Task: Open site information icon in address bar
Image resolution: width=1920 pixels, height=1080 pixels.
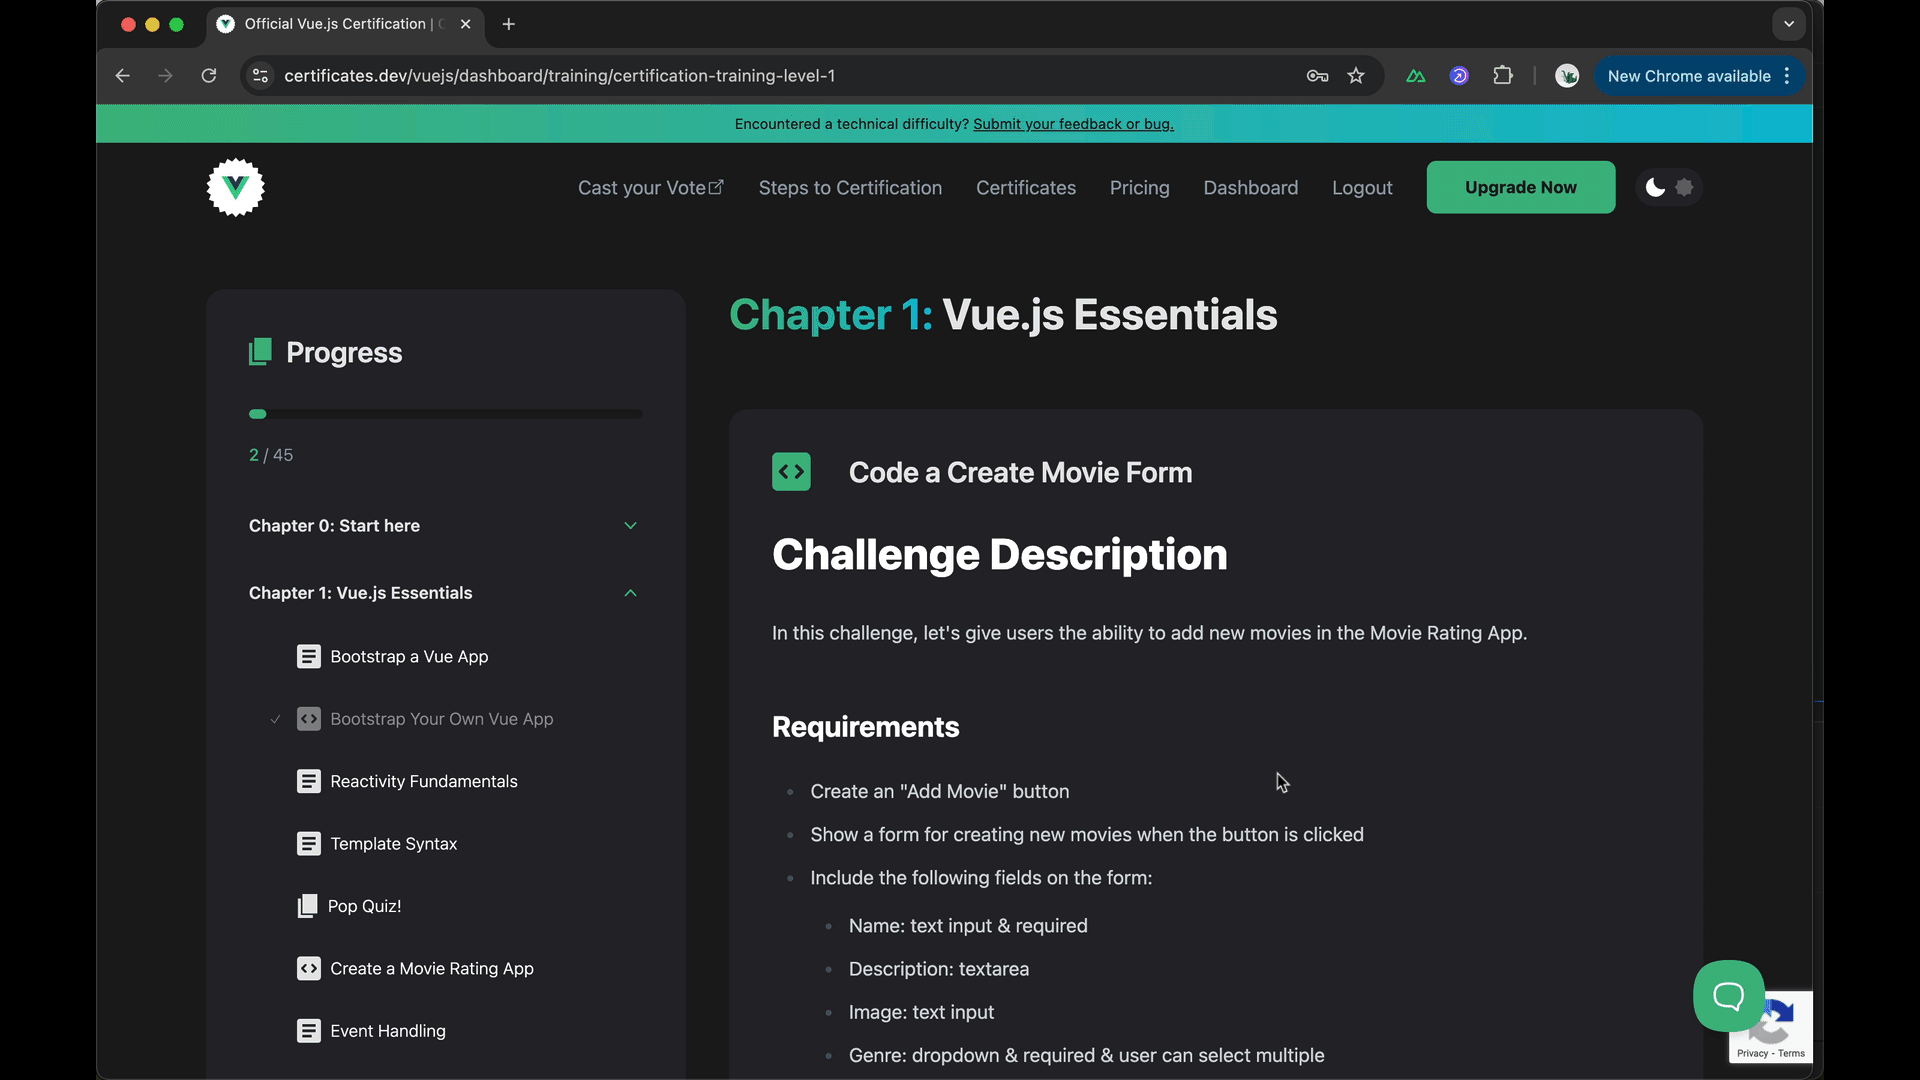Action: pyautogui.click(x=260, y=76)
